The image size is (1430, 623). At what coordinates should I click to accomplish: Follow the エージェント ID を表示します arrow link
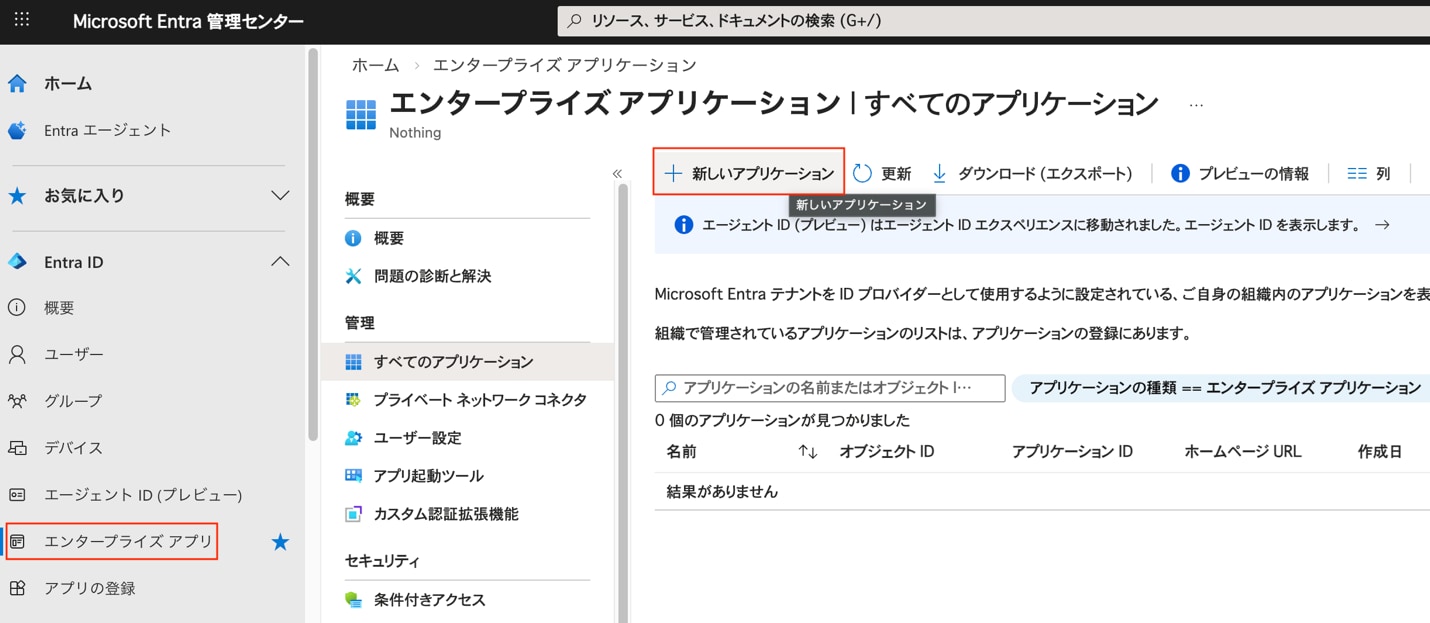(1384, 225)
